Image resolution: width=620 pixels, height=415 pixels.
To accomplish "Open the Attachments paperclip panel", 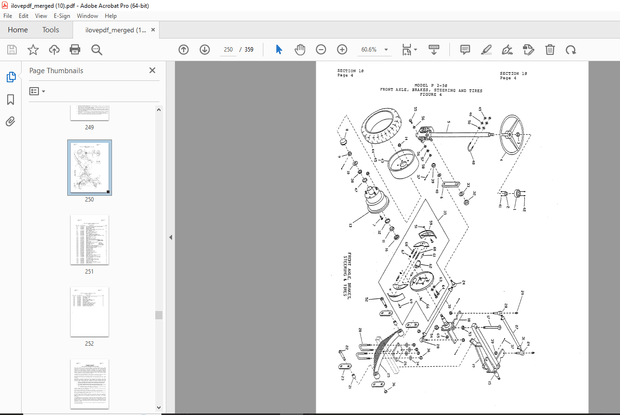I will pyautogui.click(x=11, y=121).
